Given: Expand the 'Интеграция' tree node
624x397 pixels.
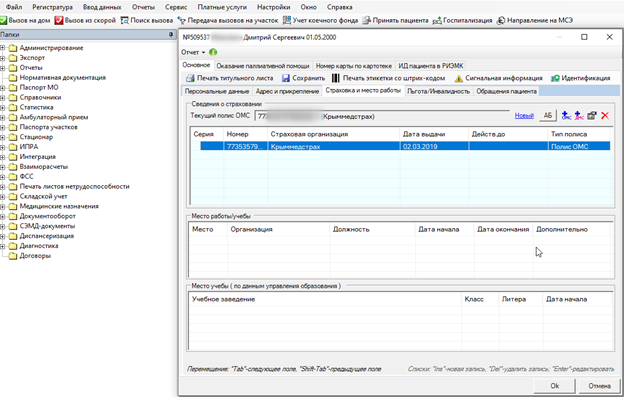Looking at the screenshot, I should point(2,157).
